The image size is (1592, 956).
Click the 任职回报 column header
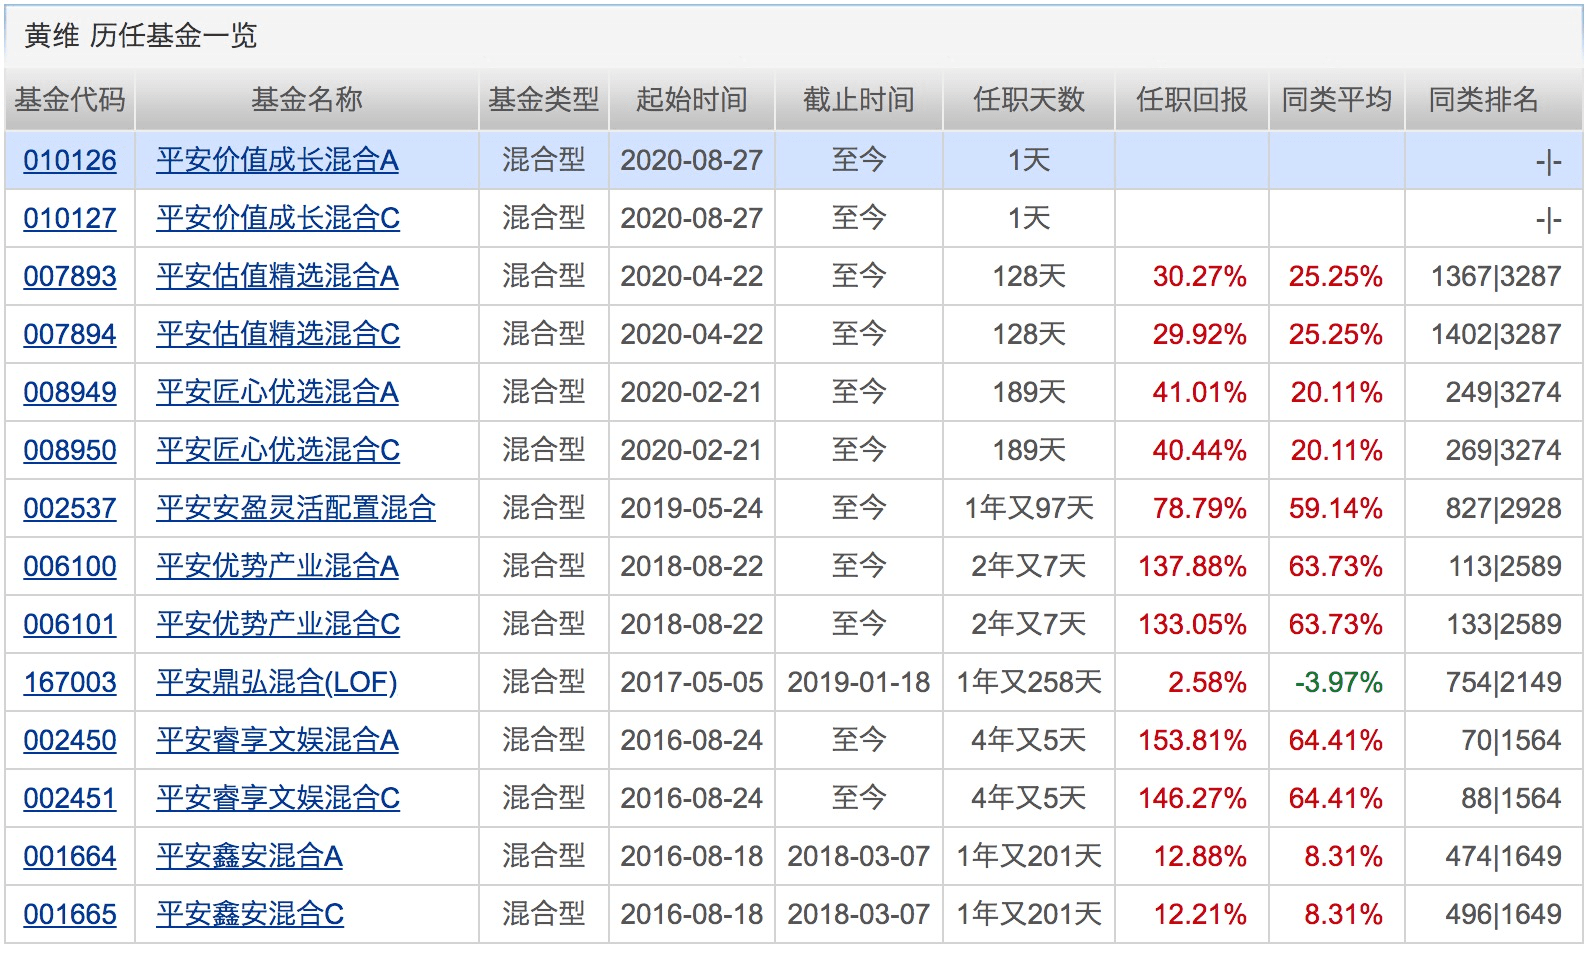click(1192, 99)
